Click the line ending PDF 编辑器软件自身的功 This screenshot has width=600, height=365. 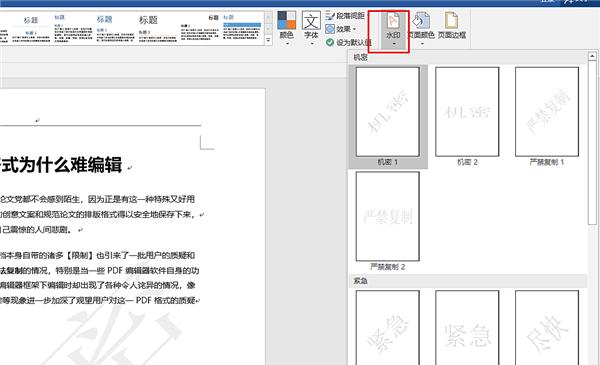[99, 270]
